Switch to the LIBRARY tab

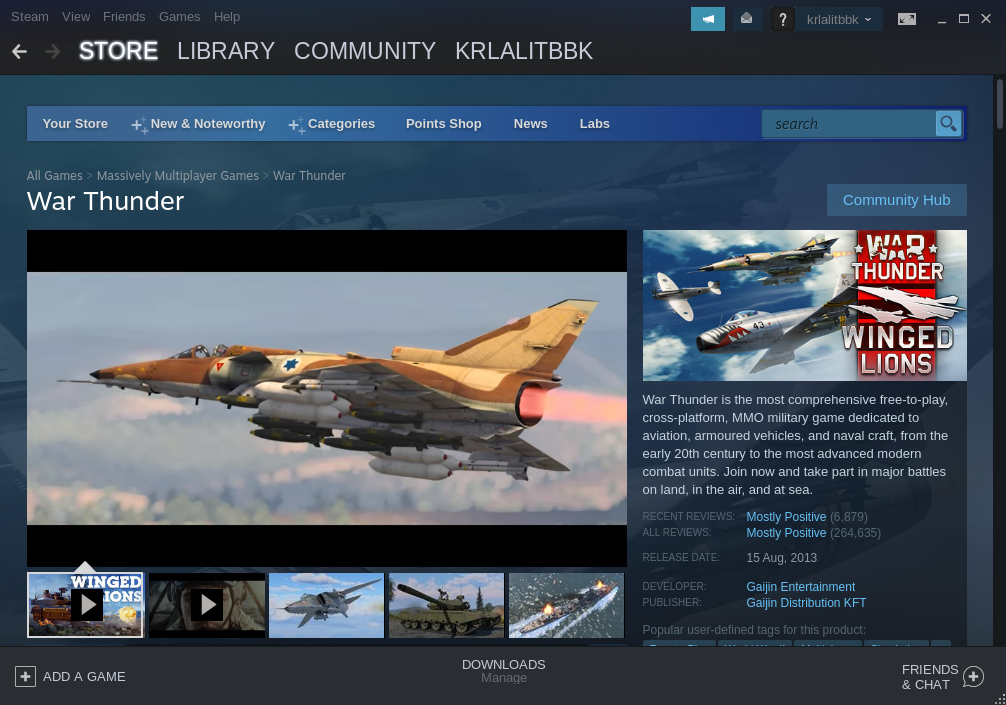coord(226,51)
